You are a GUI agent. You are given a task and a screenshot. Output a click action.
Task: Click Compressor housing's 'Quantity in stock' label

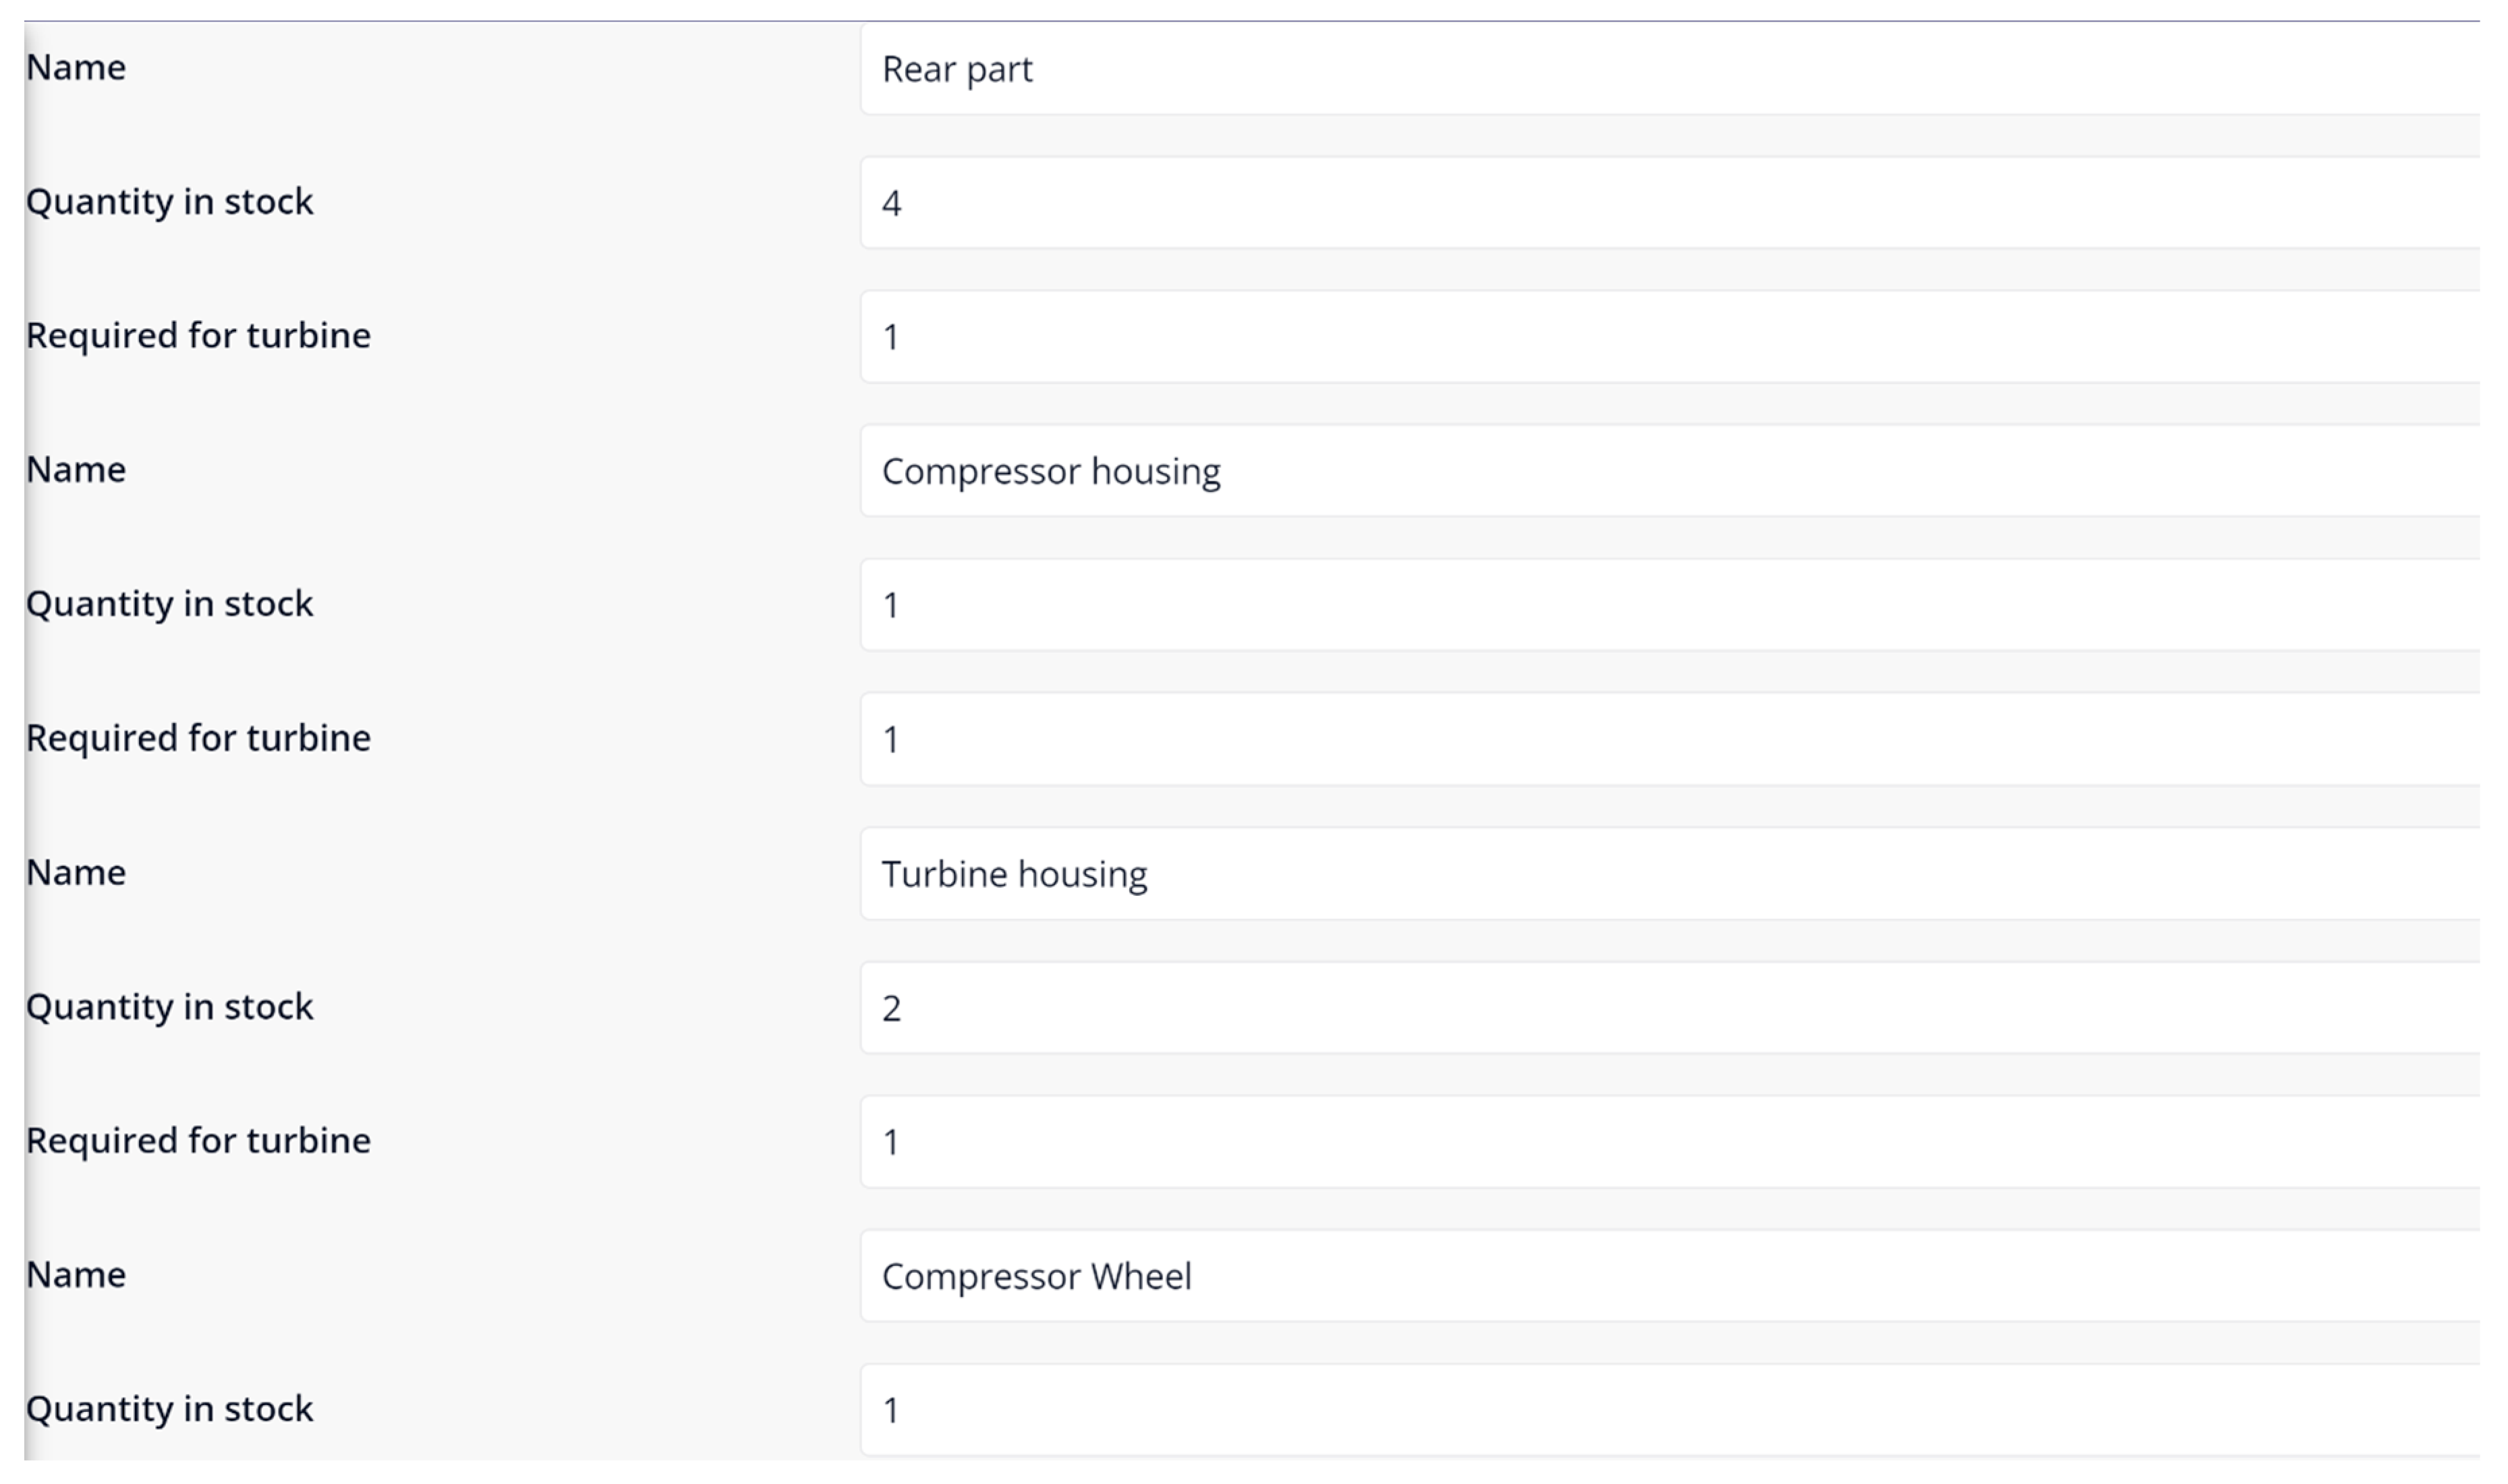(170, 604)
